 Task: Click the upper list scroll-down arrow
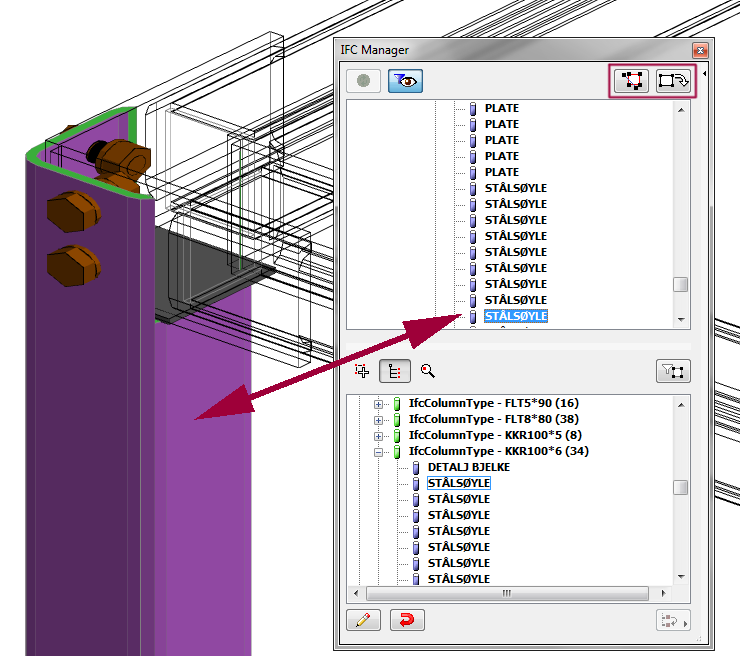tap(681, 320)
